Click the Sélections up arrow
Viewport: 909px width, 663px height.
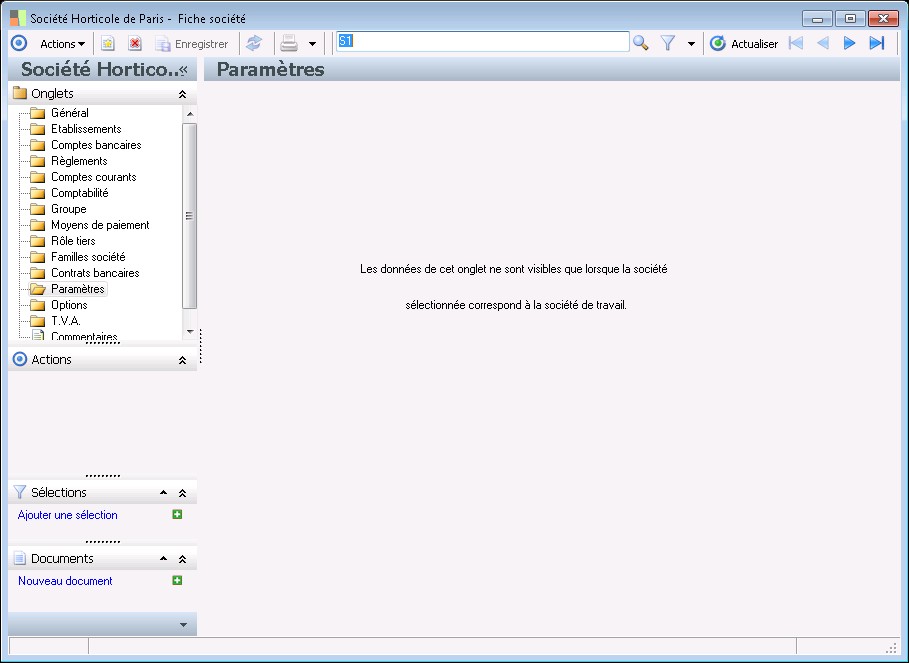[x=163, y=493]
